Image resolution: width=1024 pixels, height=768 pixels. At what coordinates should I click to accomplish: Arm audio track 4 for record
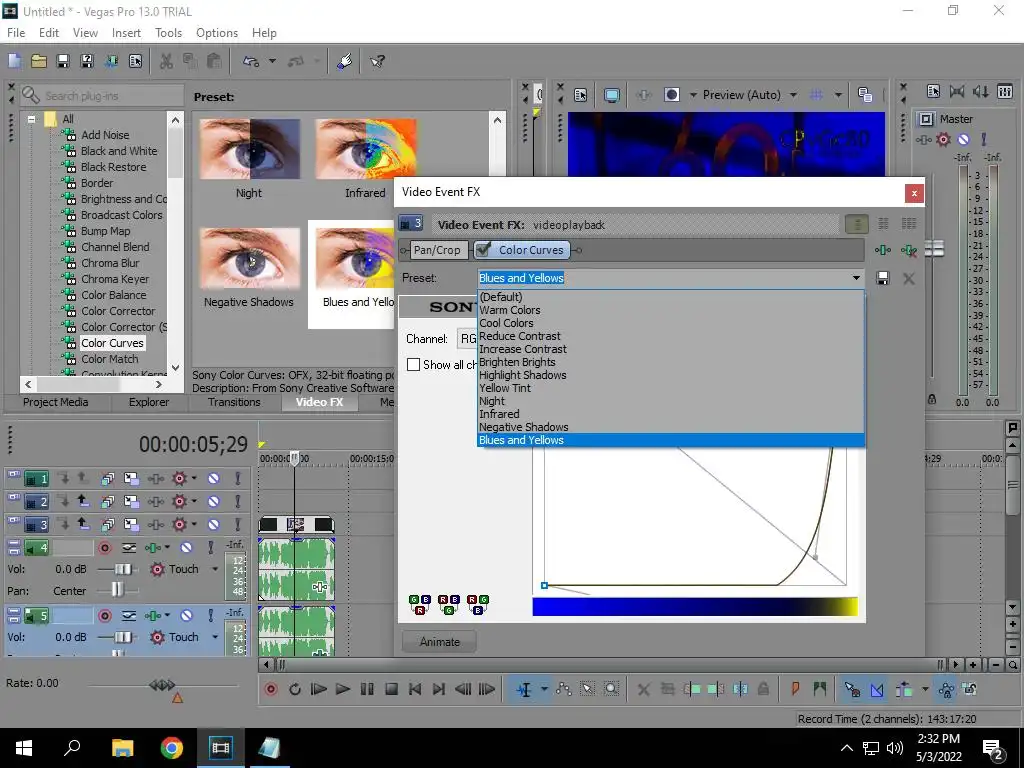pos(104,547)
